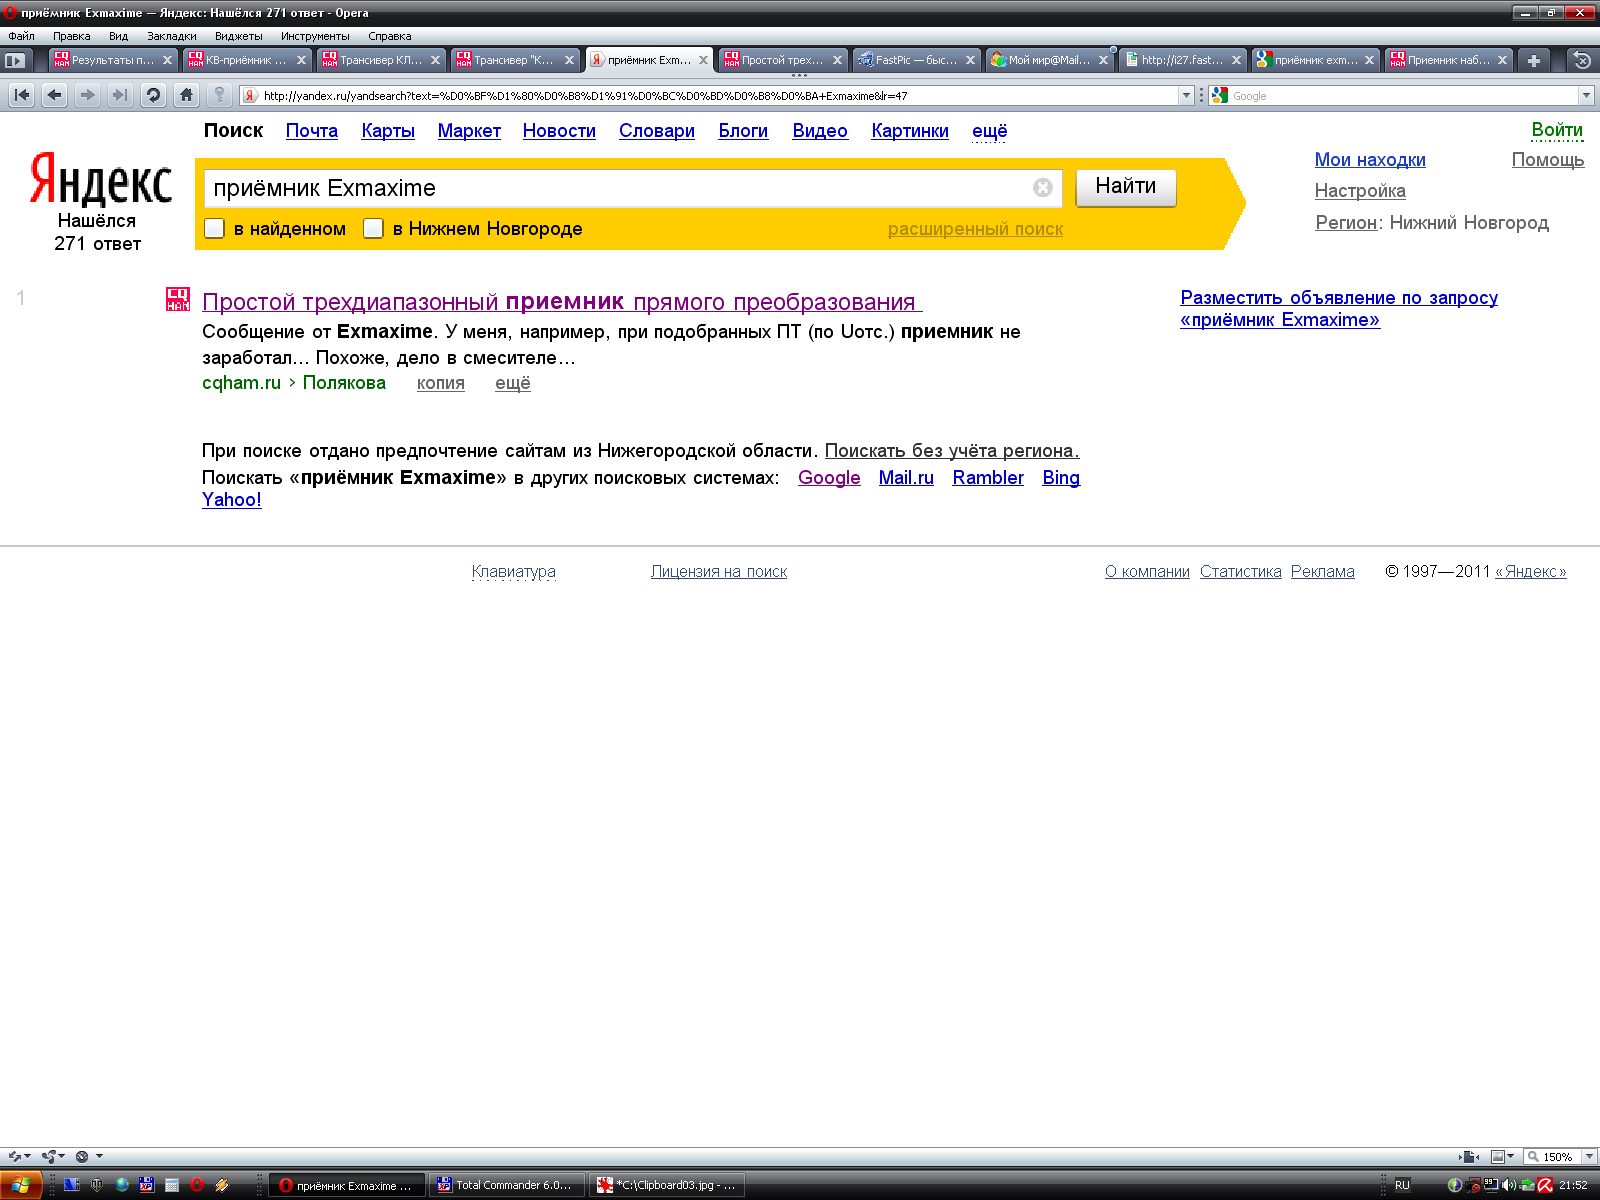Open the Правка menu
The width and height of the screenshot is (1600, 1200).
(x=71, y=36)
